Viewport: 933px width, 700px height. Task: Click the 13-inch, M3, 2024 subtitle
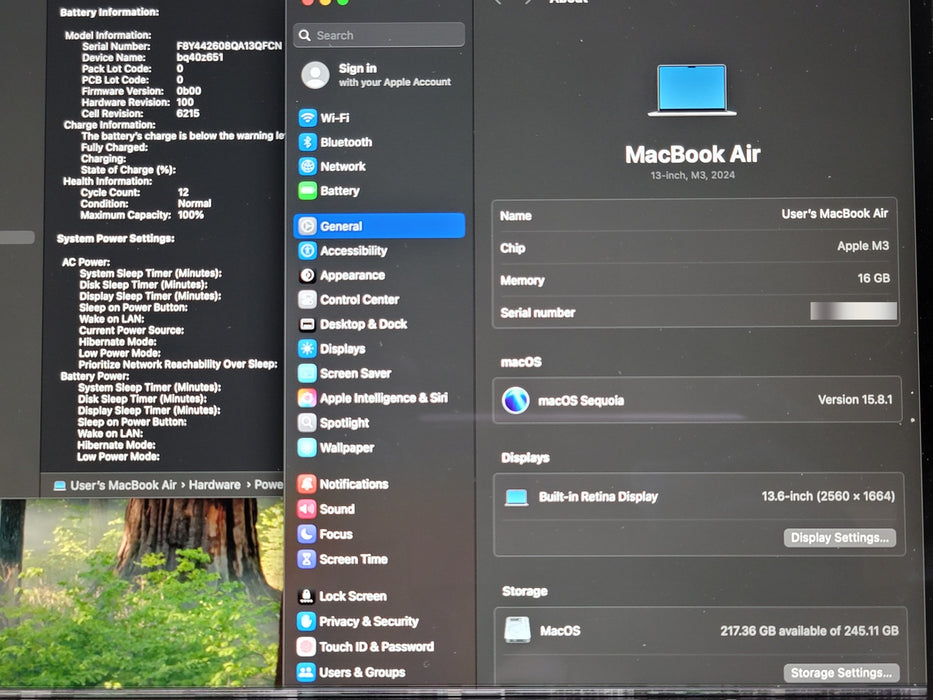click(x=692, y=175)
